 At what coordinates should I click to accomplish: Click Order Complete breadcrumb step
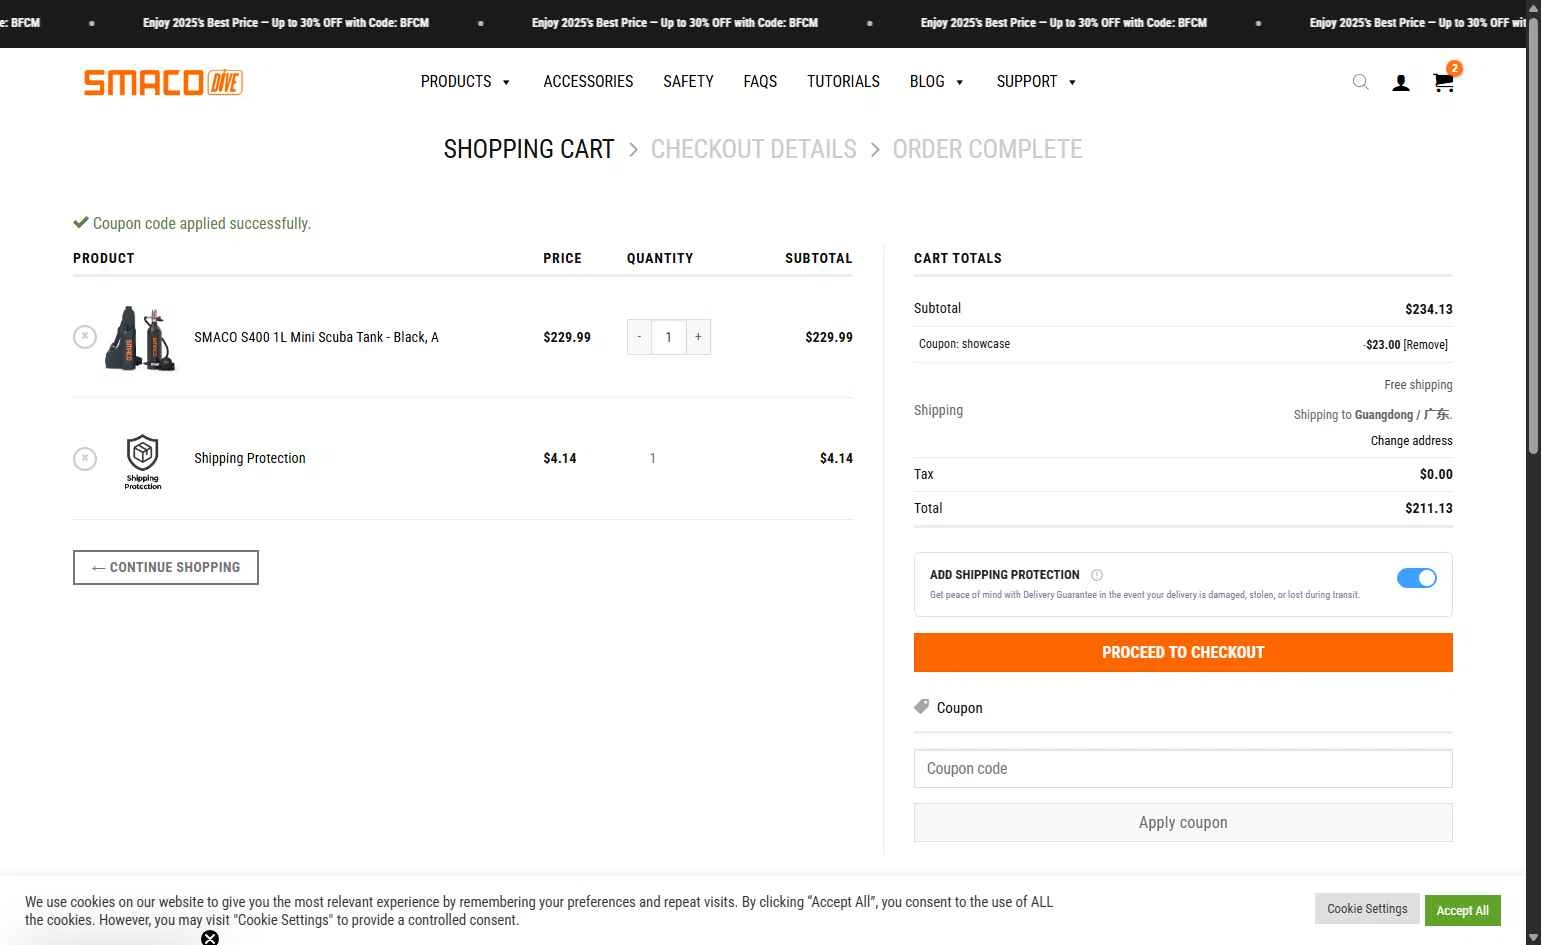click(x=987, y=149)
